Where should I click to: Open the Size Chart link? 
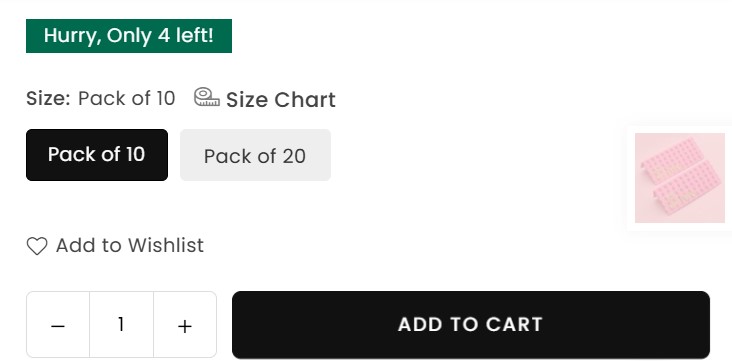(281, 100)
